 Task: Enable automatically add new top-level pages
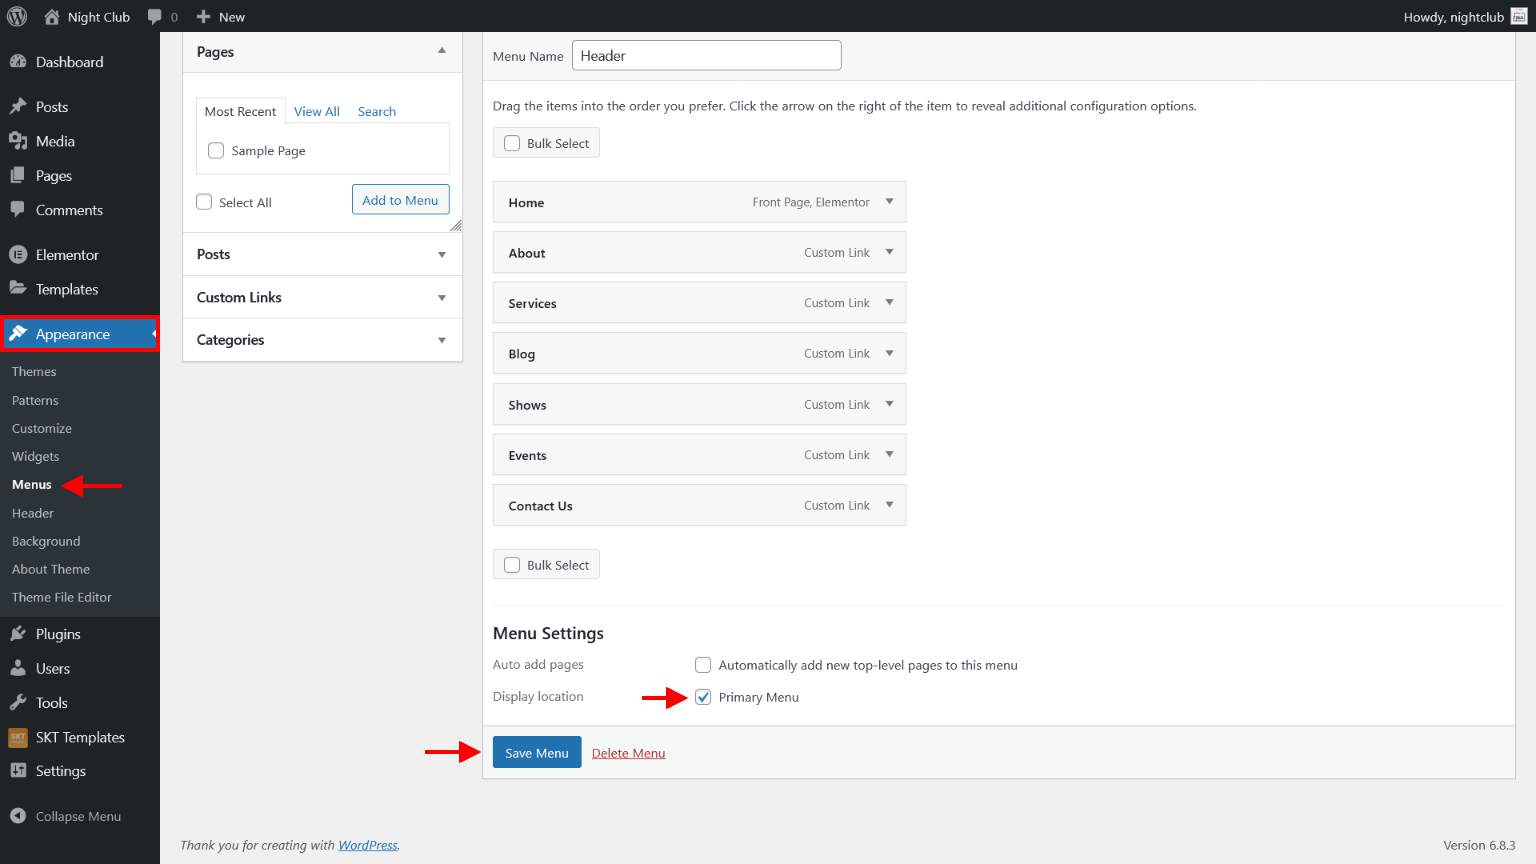pyautogui.click(x=703, y=665)
